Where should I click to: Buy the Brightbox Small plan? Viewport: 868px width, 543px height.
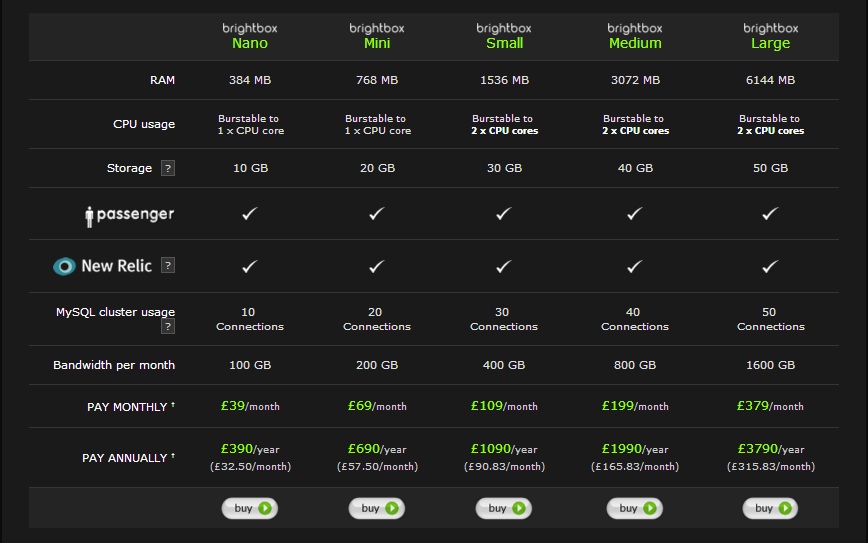[x=503, y=508]
